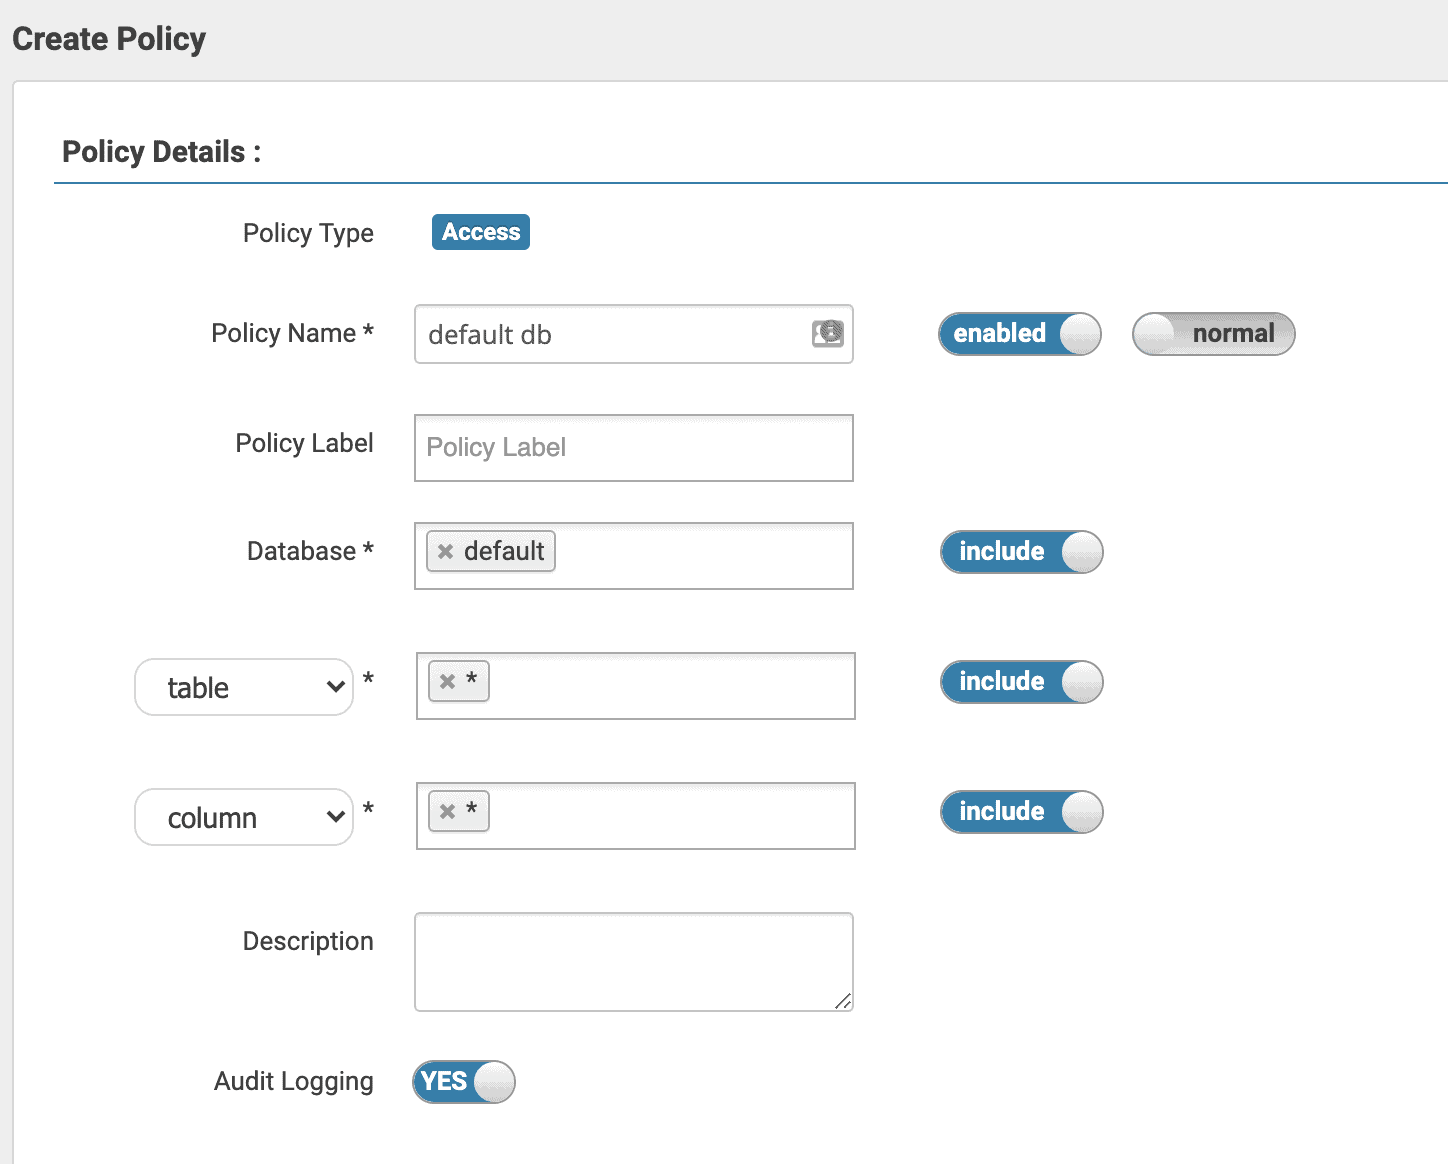This screenshot has height=1164, width=1448.
Task: Select the Policy Name text field
Action: click(600, 334)
